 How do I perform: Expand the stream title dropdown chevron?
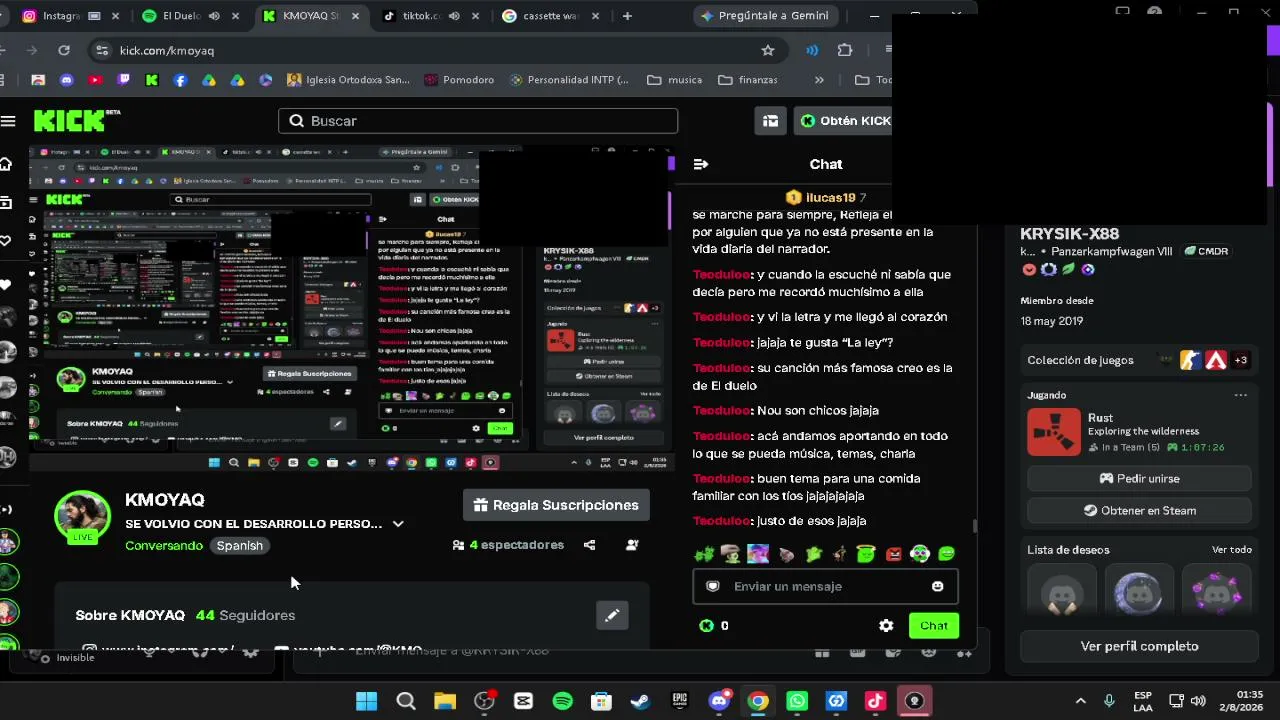[x=398, y=524]
